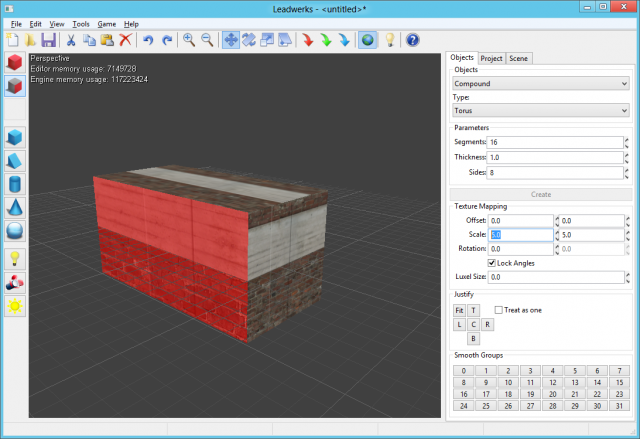Switch to the Scene tab
The image size is (640, 439).
click(519, 58)
